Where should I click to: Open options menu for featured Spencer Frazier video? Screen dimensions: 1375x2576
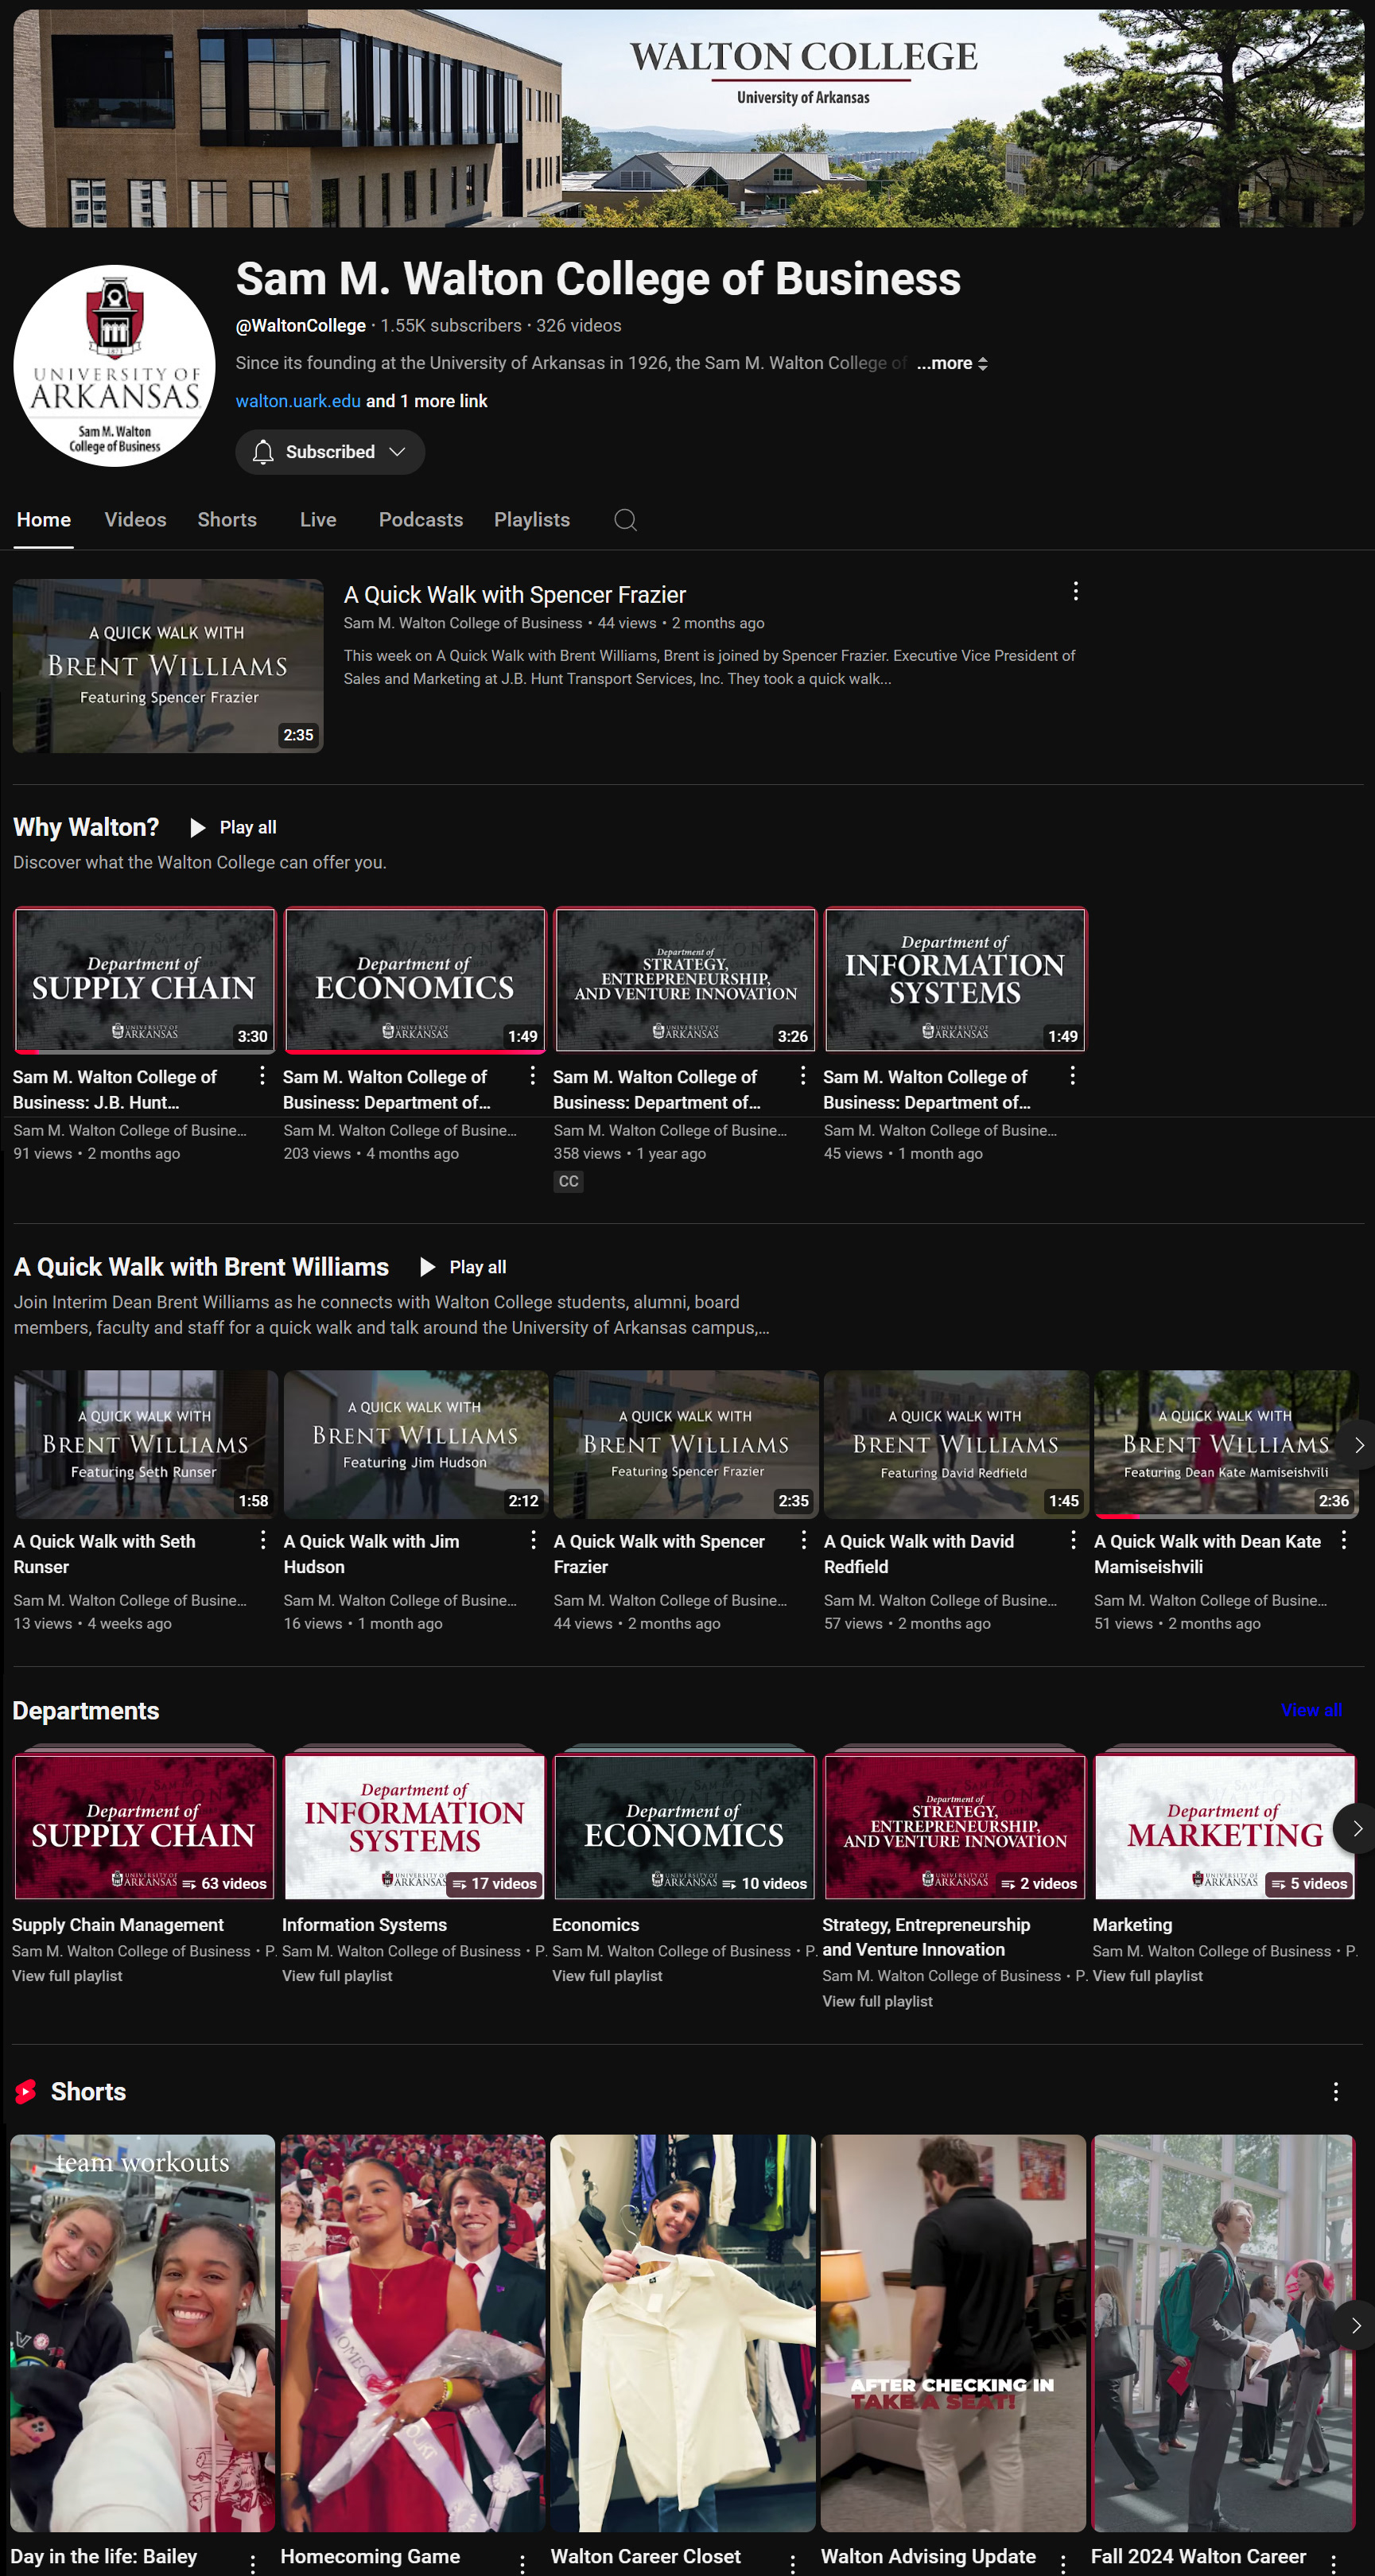pos(1075,591)
